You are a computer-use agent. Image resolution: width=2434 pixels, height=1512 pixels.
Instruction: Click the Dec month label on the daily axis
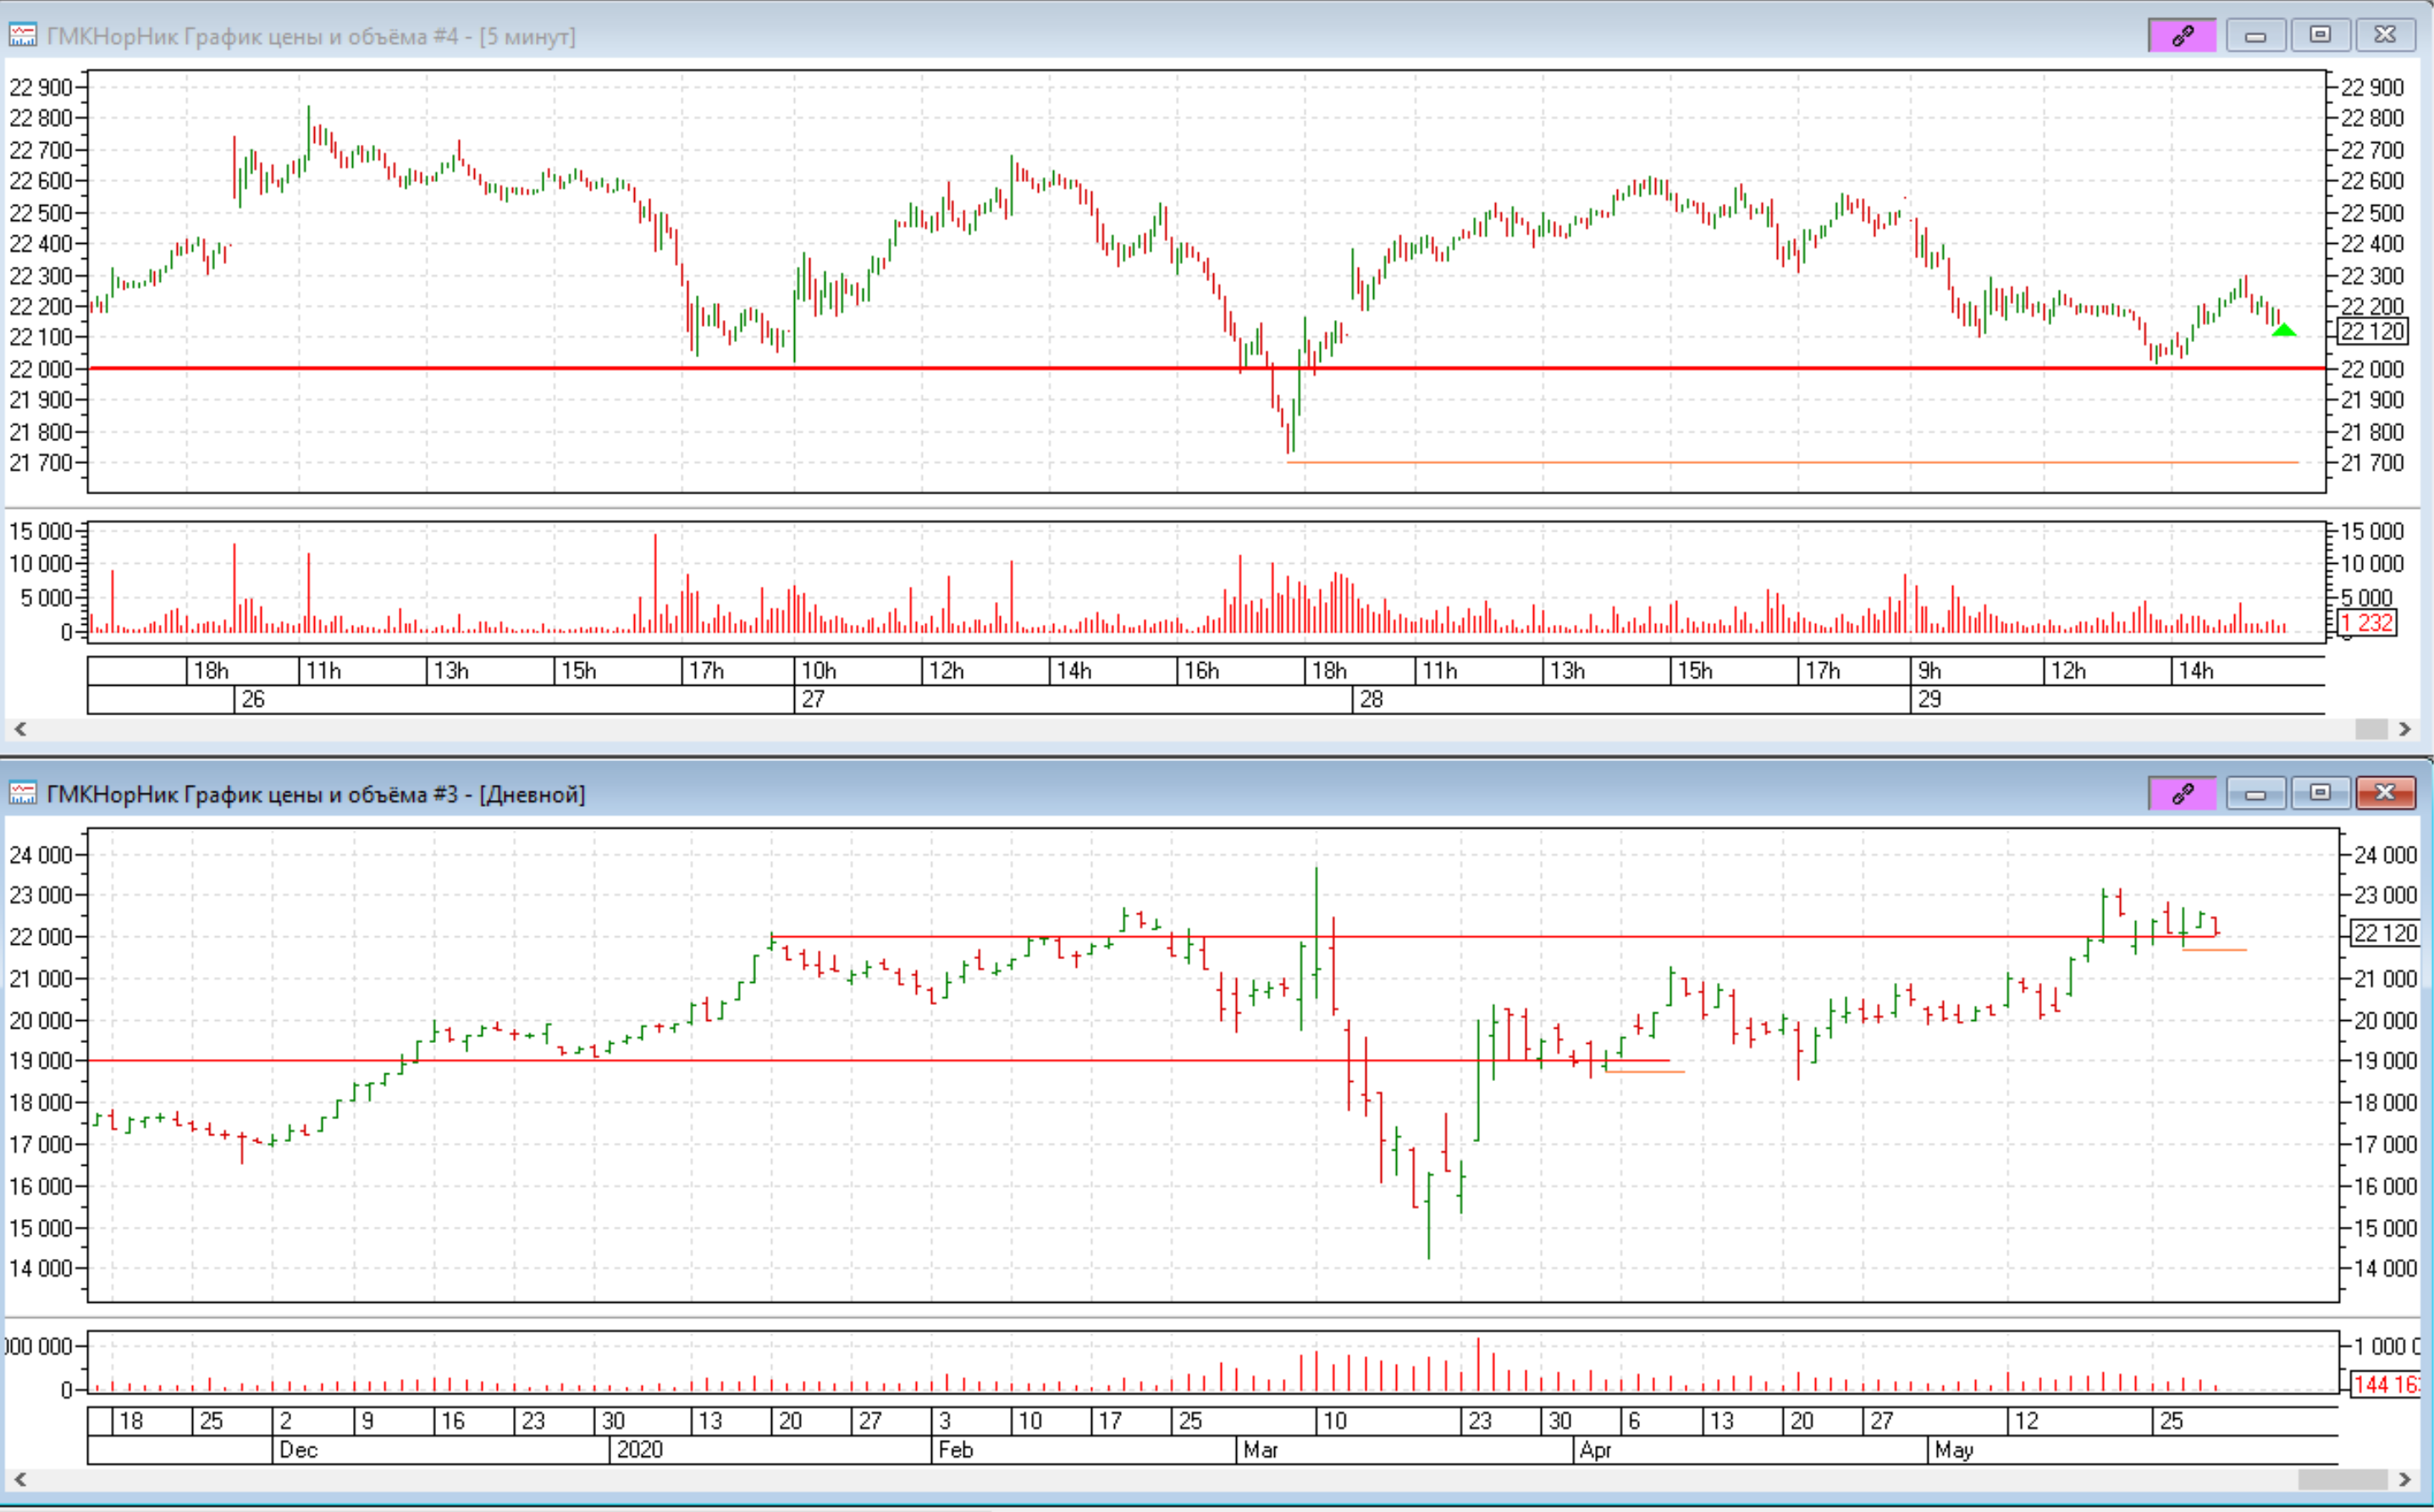pos(298,1449)
